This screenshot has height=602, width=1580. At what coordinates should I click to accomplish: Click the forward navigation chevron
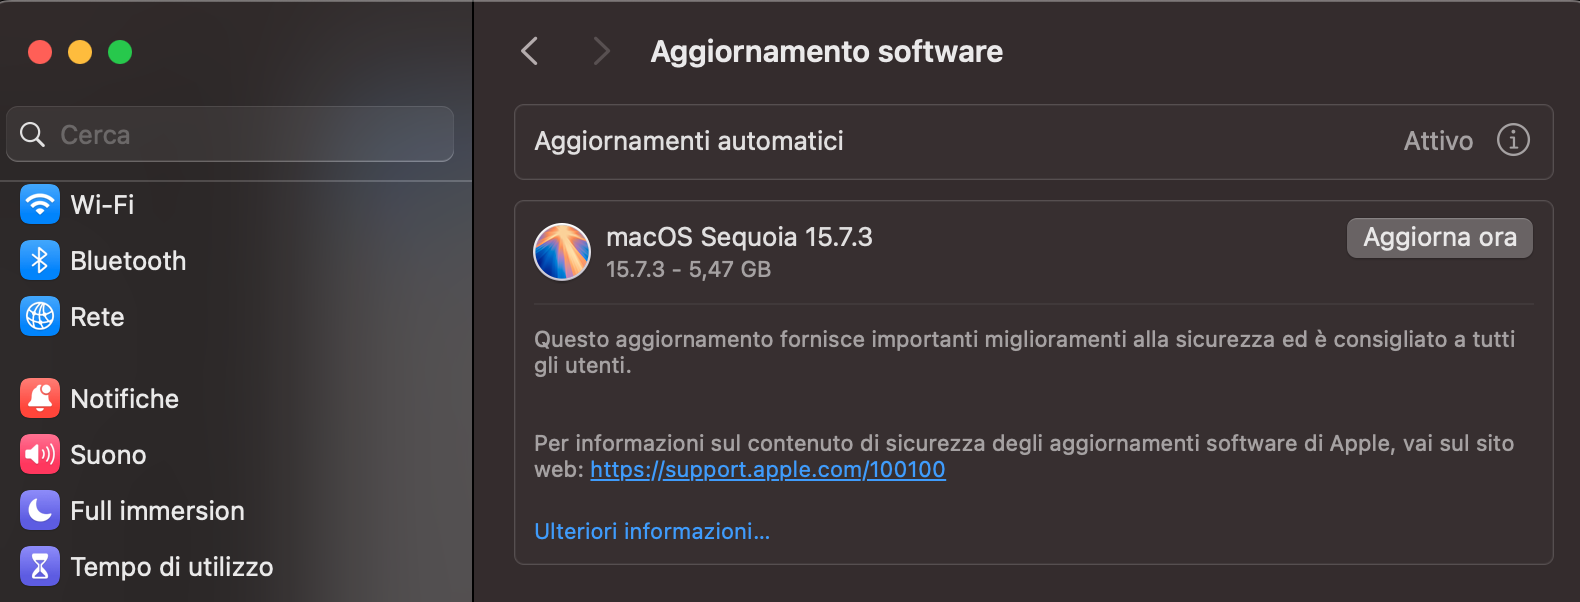[600, 51]
